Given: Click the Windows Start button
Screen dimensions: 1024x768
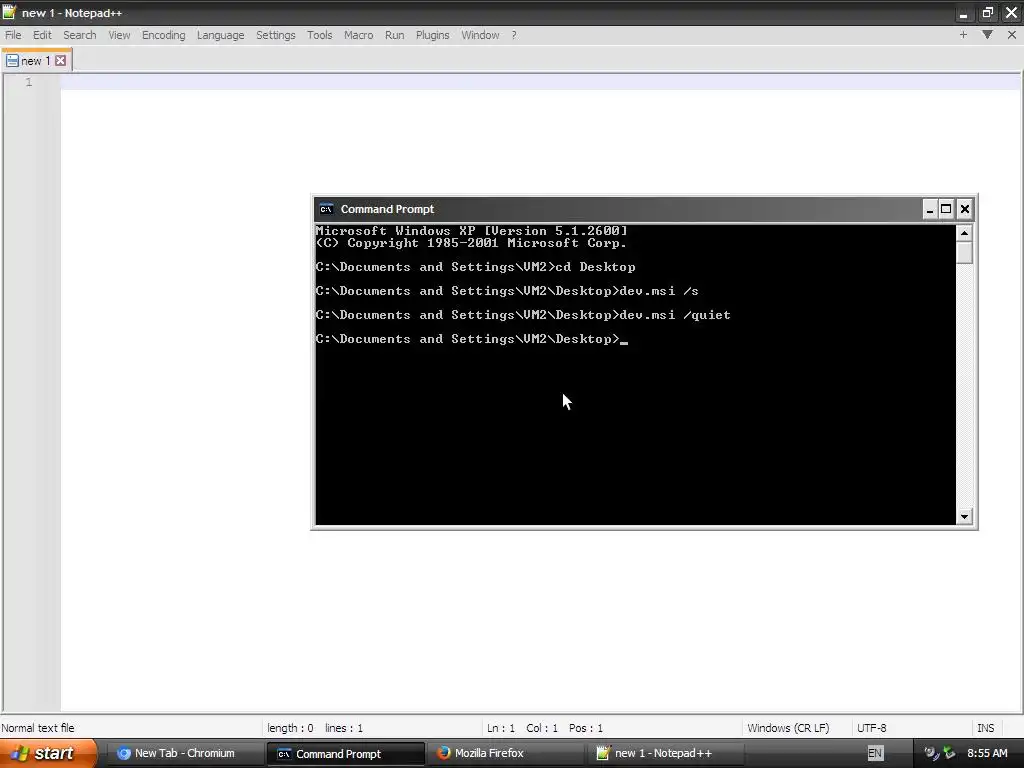Looking at the screenshot, I should [x=47, y=754].
